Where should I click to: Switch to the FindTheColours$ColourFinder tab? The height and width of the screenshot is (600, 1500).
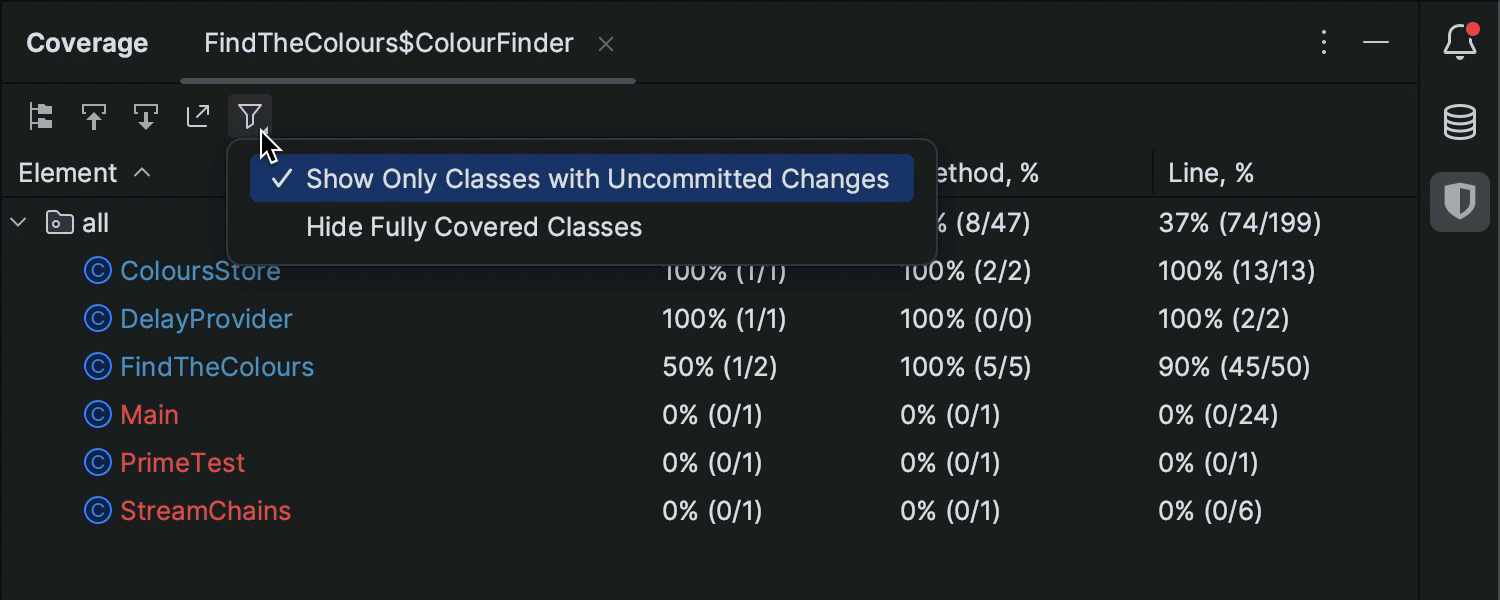coord(388,43)
